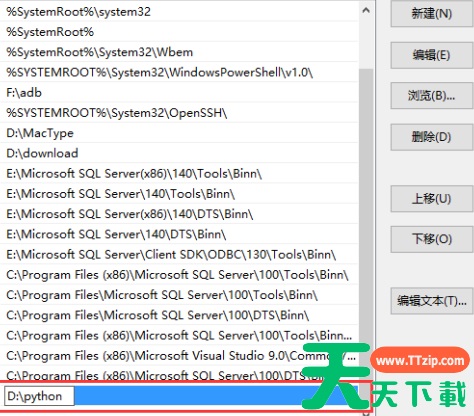Click the D:\python edit field
Image resolution: width=474 pixels, height=416 pixels.
click(39, 396)
